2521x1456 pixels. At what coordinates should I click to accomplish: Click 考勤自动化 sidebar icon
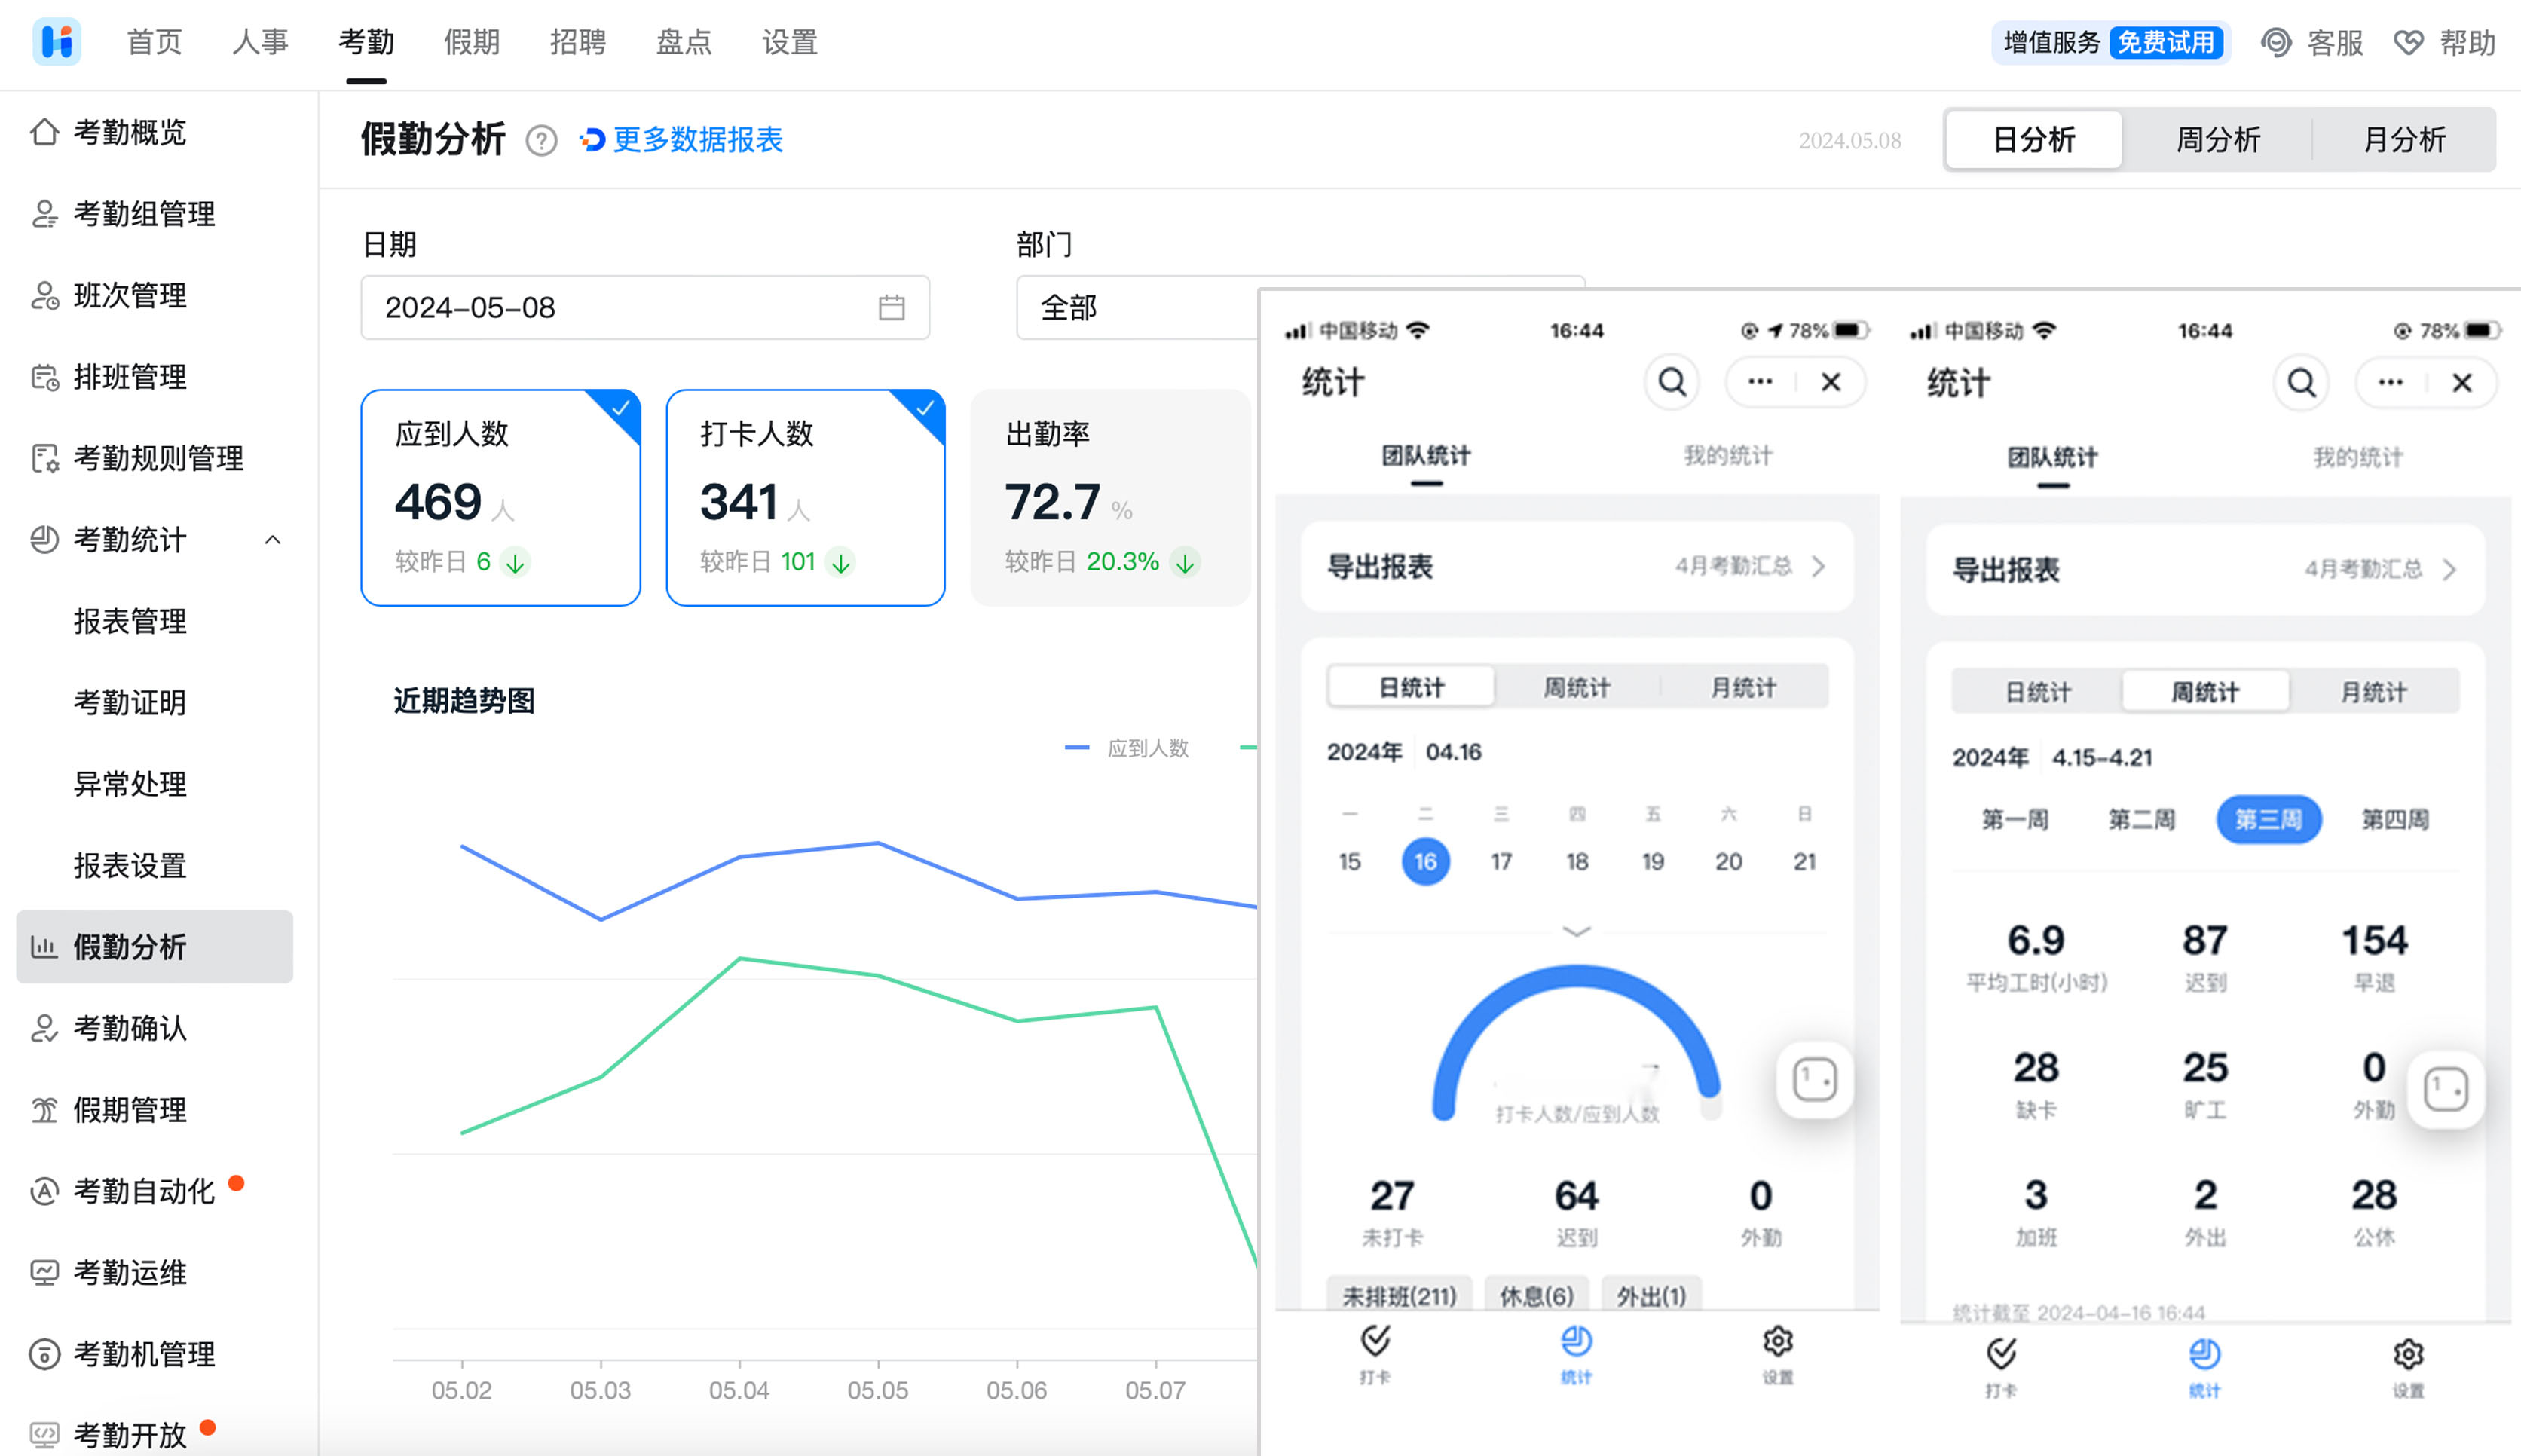click(45, 1191)
